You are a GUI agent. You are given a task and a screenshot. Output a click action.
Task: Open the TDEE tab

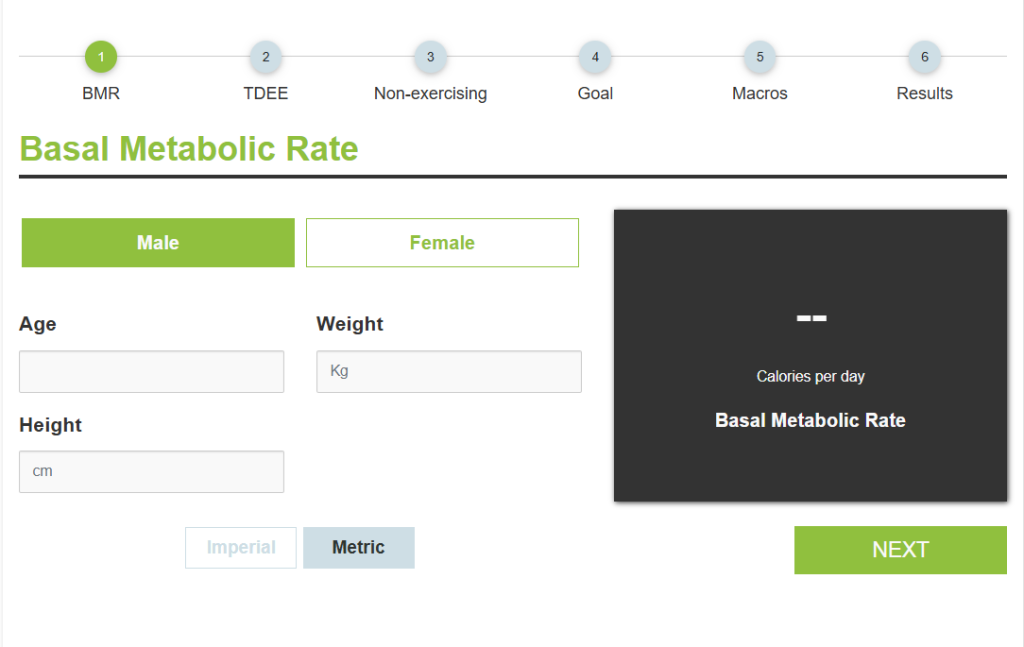[x=265, y=93]
